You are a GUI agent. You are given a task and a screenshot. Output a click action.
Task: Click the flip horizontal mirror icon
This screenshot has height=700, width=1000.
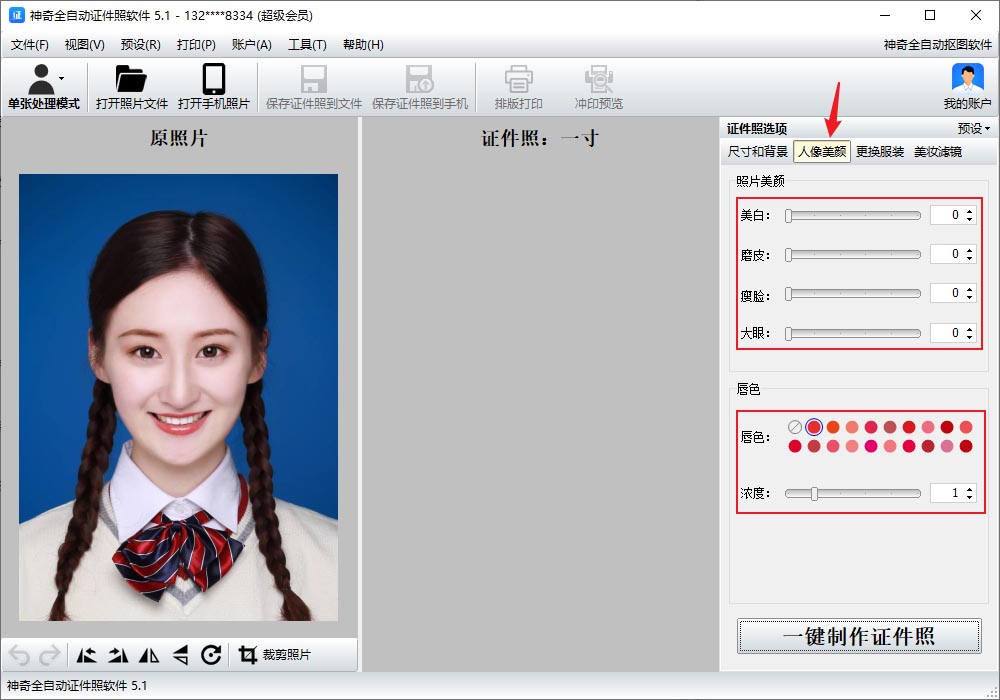(x=149, y=653)
